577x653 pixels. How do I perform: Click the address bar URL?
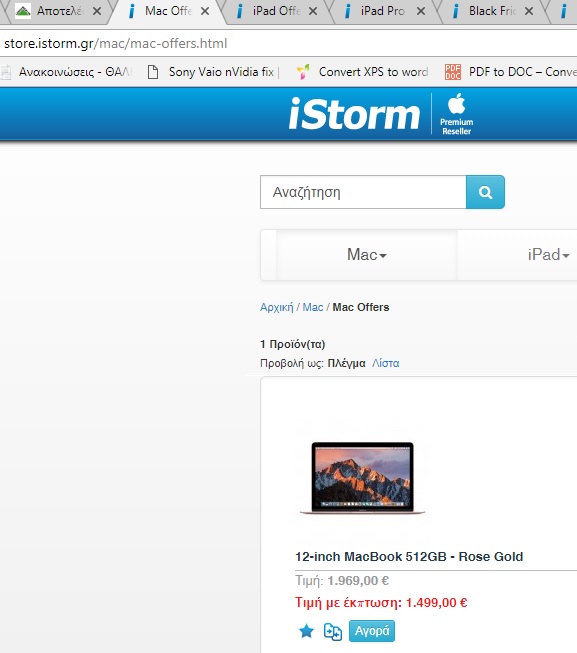115,43
